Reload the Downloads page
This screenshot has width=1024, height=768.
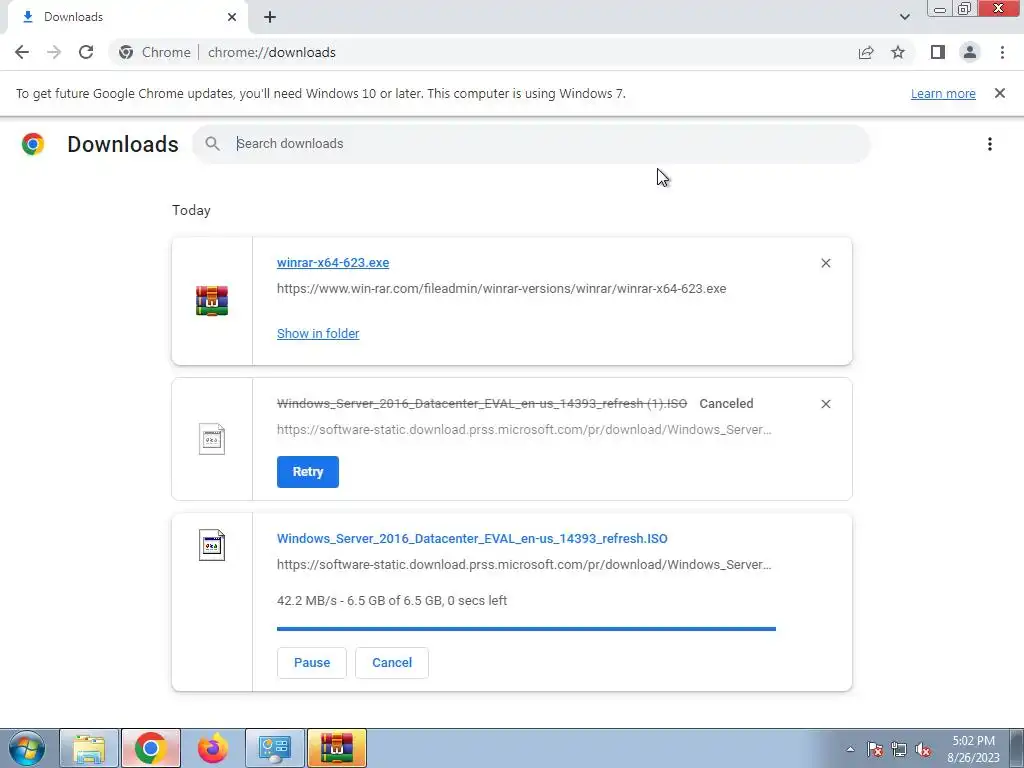pyautogui.click(x=86, y=52)
